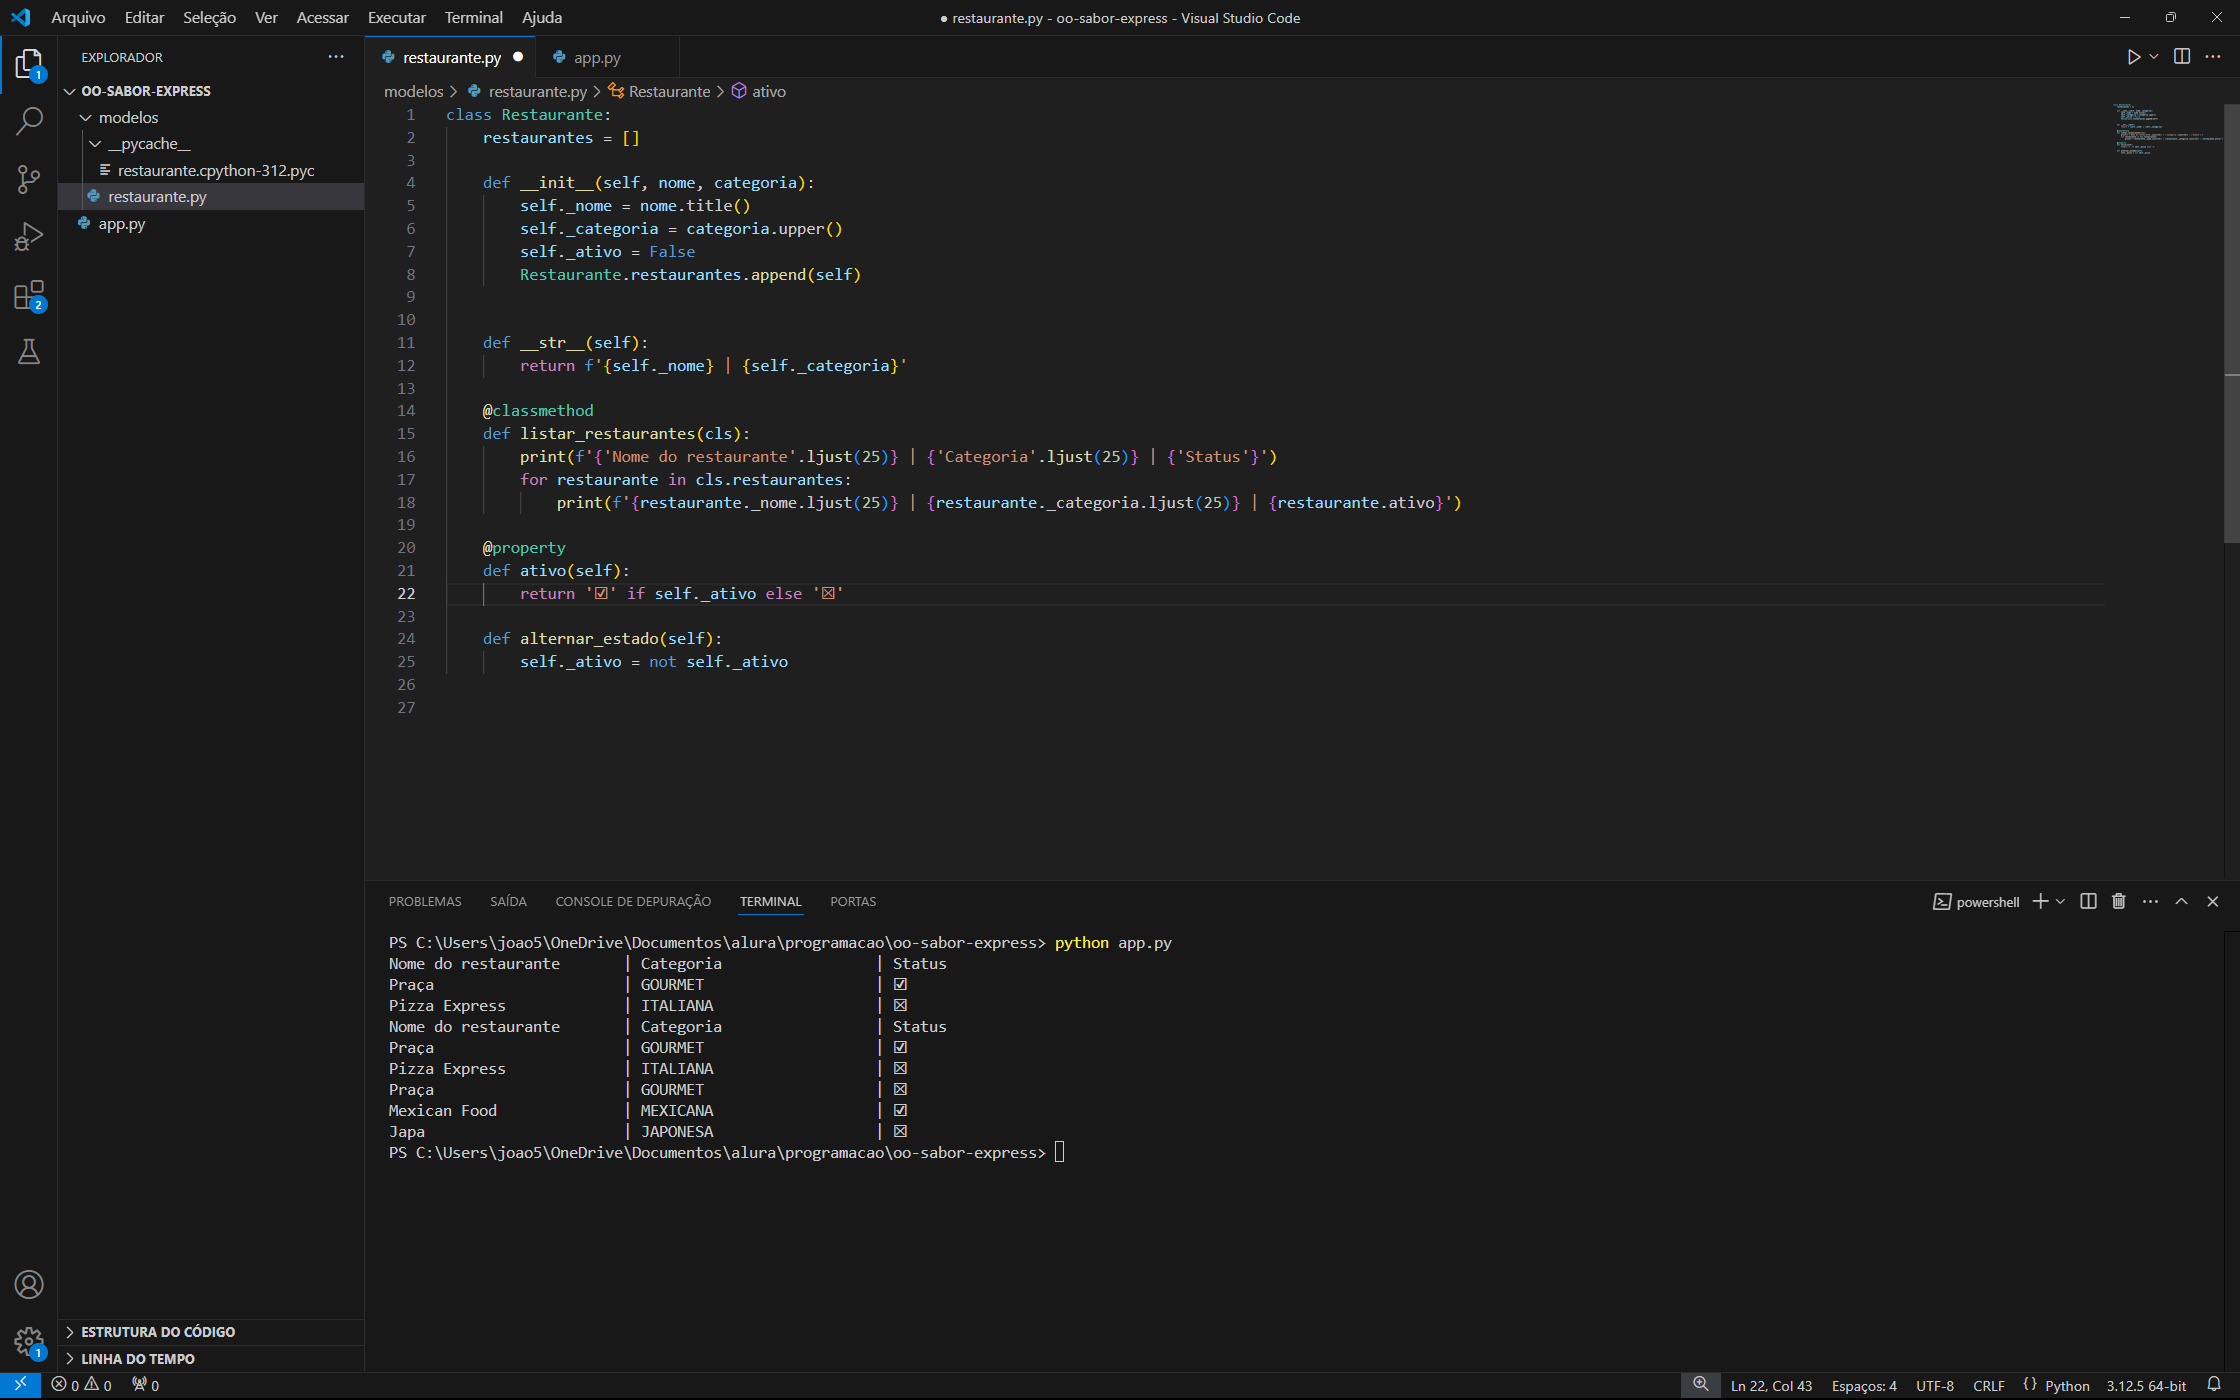Open the Extensions view
This screenshot has height=1400, width=2240.
tap(29, 296)
